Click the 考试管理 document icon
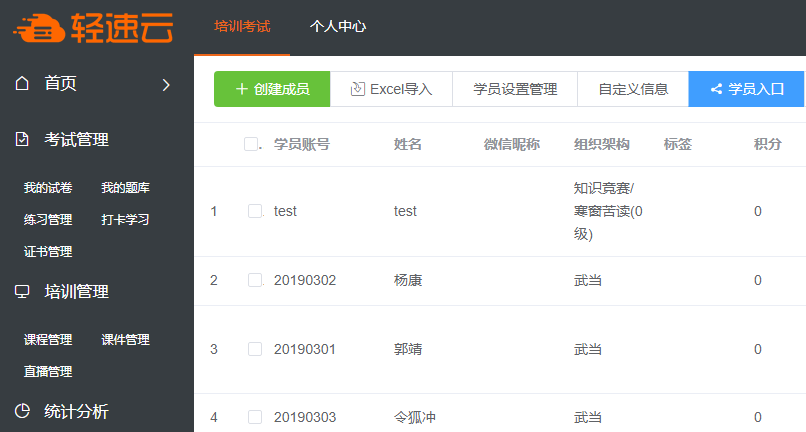806x432 pixels. pyautogui.click(x=22, y=139)
